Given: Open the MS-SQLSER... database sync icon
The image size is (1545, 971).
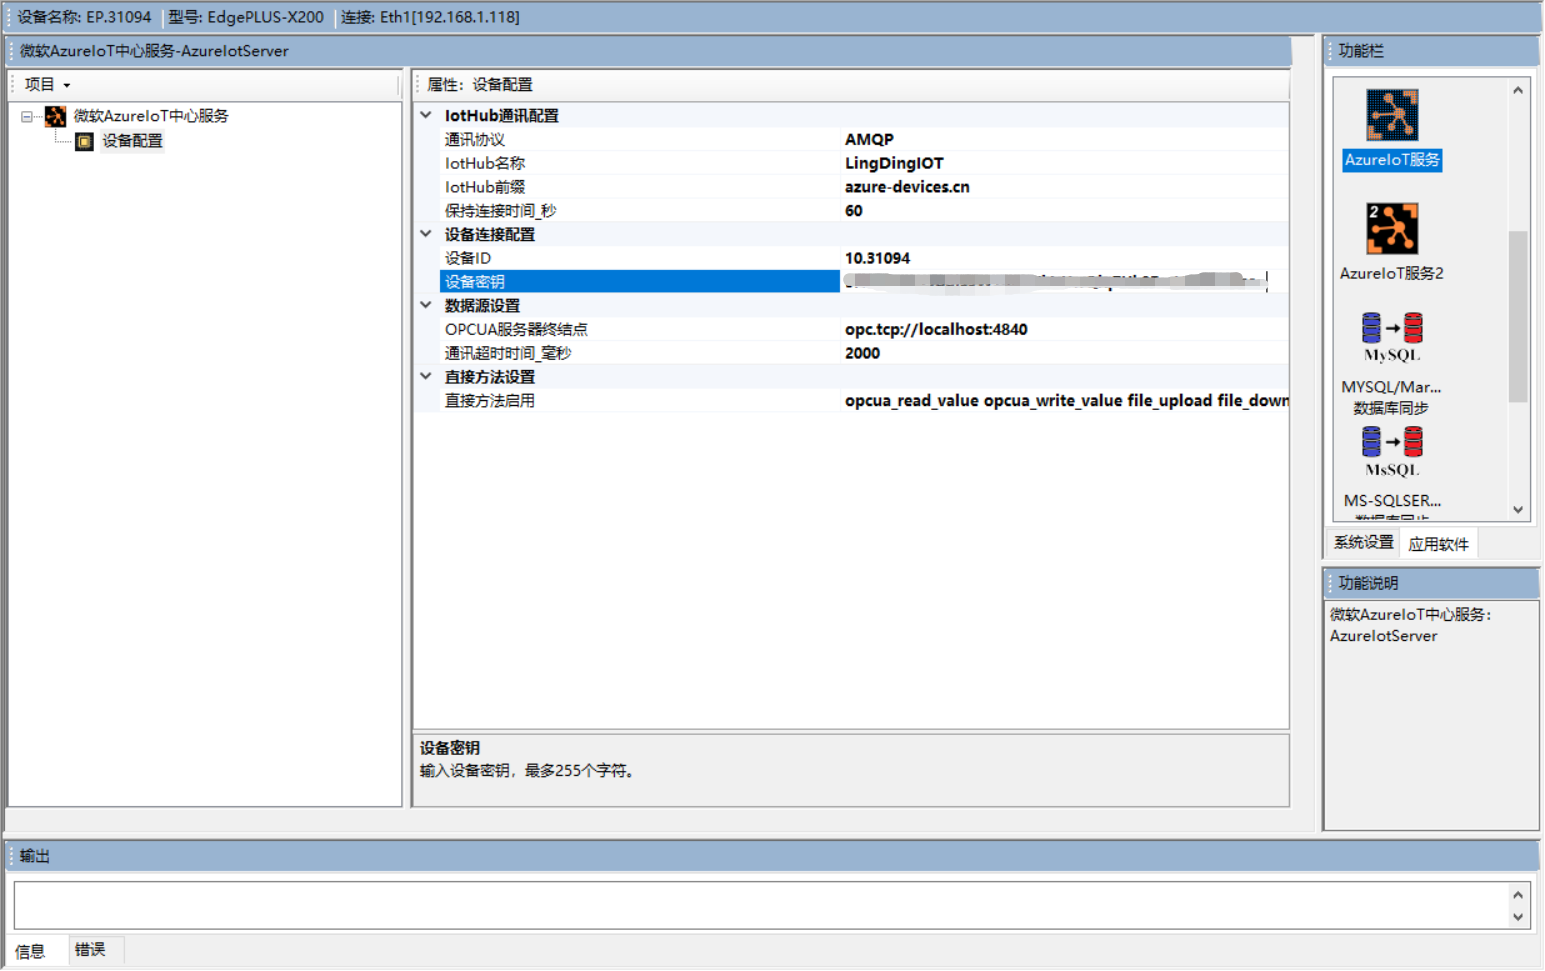Looking at the screenshot, I should (x=1392, y=452).
